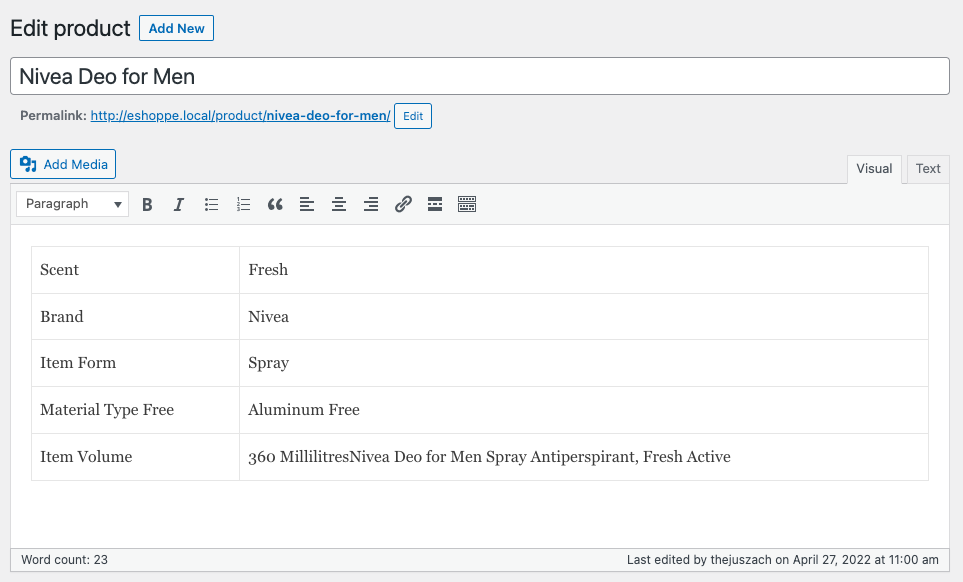
Task: Edit the permalink slug
Action: pos(413,116)
